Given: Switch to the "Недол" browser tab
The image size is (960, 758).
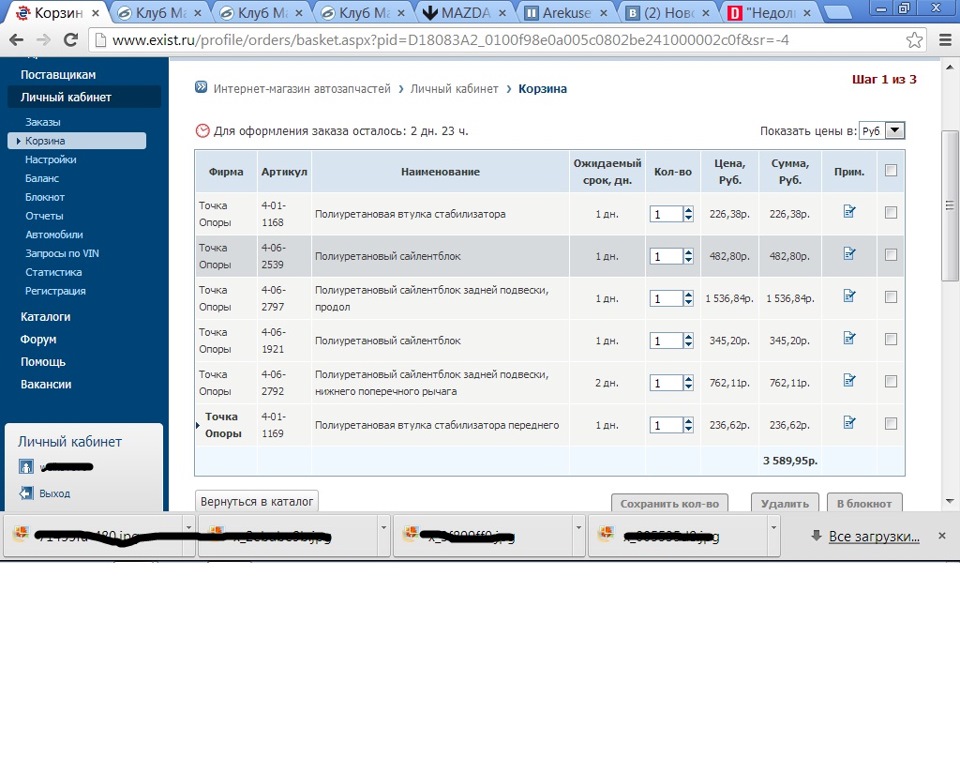Looking at the screenshot, I should (771, 13).
